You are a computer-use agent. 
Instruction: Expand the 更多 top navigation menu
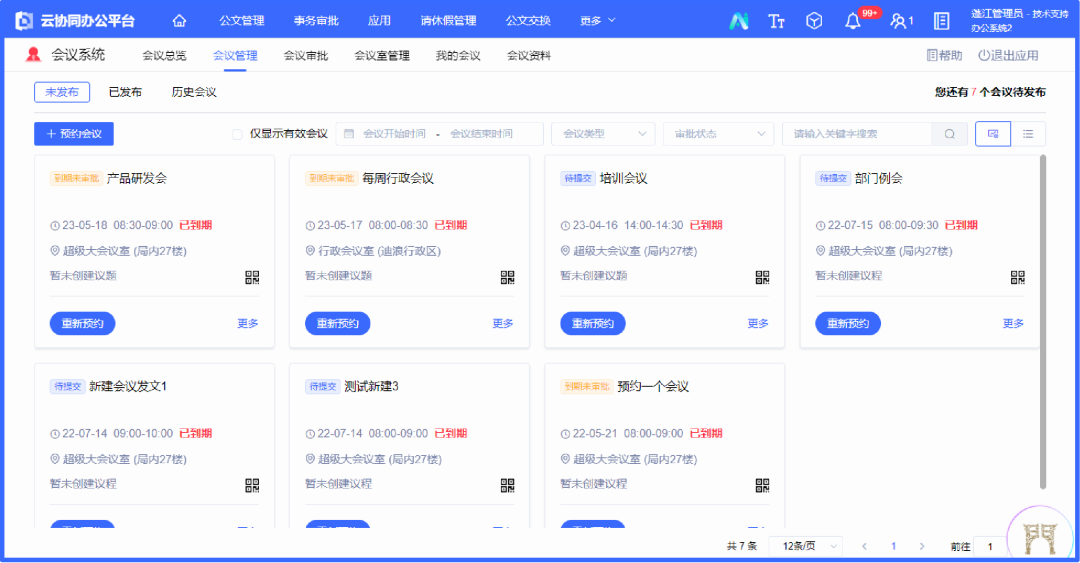pyautogui.click(x=597, y=21)
